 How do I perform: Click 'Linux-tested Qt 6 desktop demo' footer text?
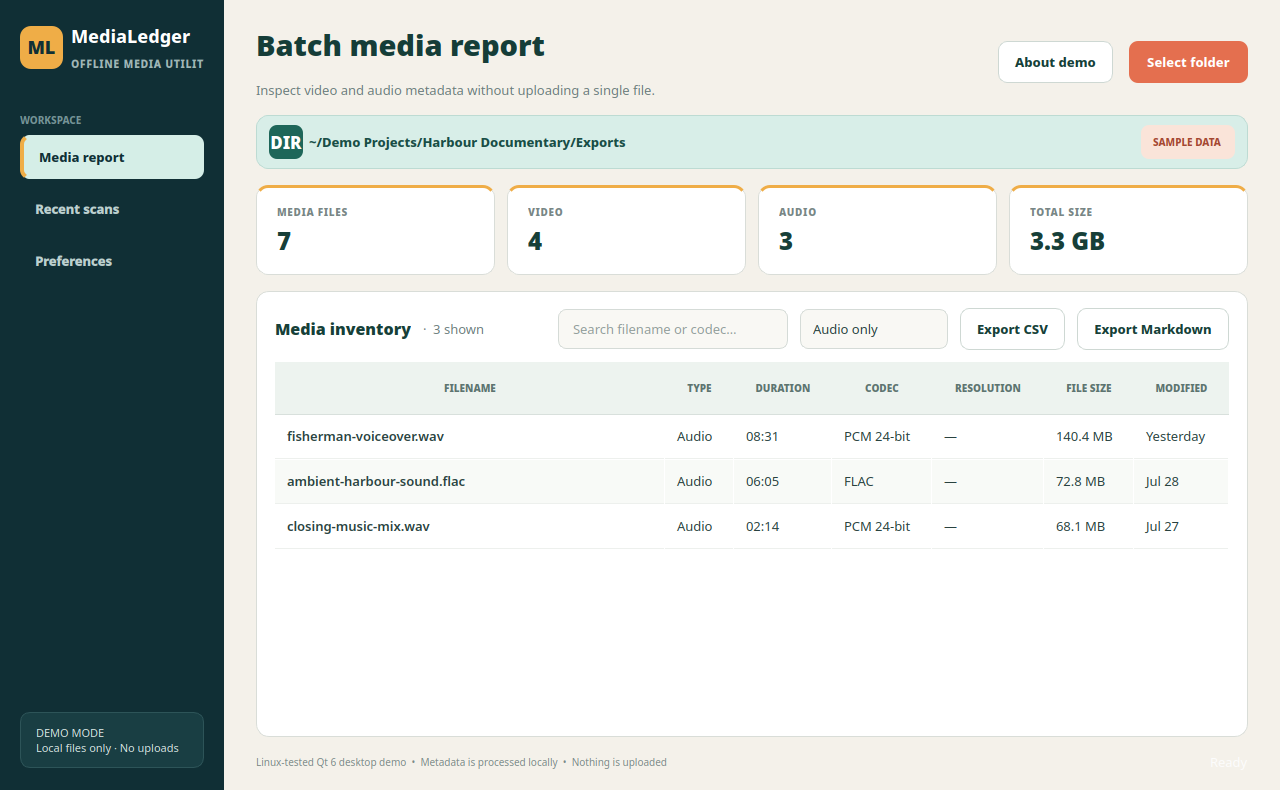click(331, 762)
